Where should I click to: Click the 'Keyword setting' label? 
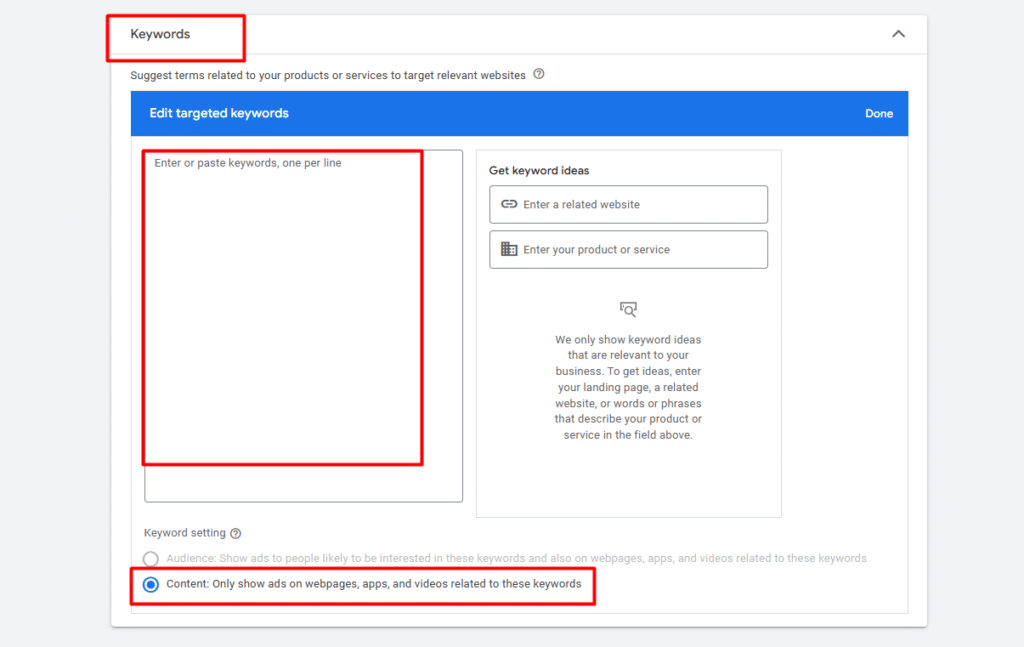click(x=184, y=534)
